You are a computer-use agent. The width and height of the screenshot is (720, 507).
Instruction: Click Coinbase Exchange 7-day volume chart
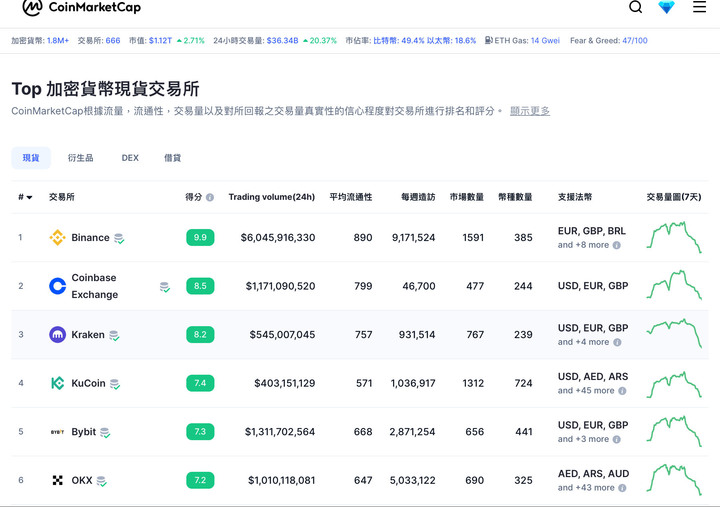click(x=674, y=285)
